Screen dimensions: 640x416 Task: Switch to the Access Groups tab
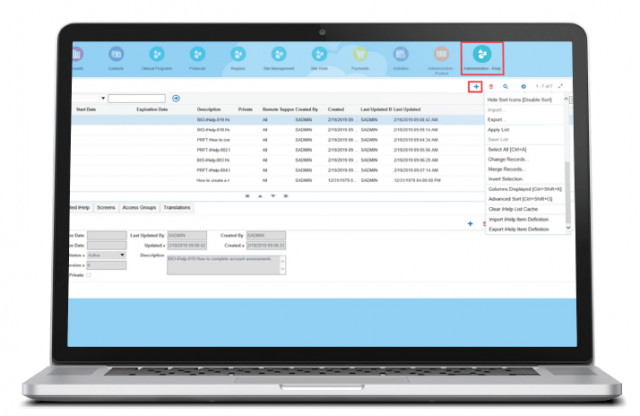click(x=139, y=207)
